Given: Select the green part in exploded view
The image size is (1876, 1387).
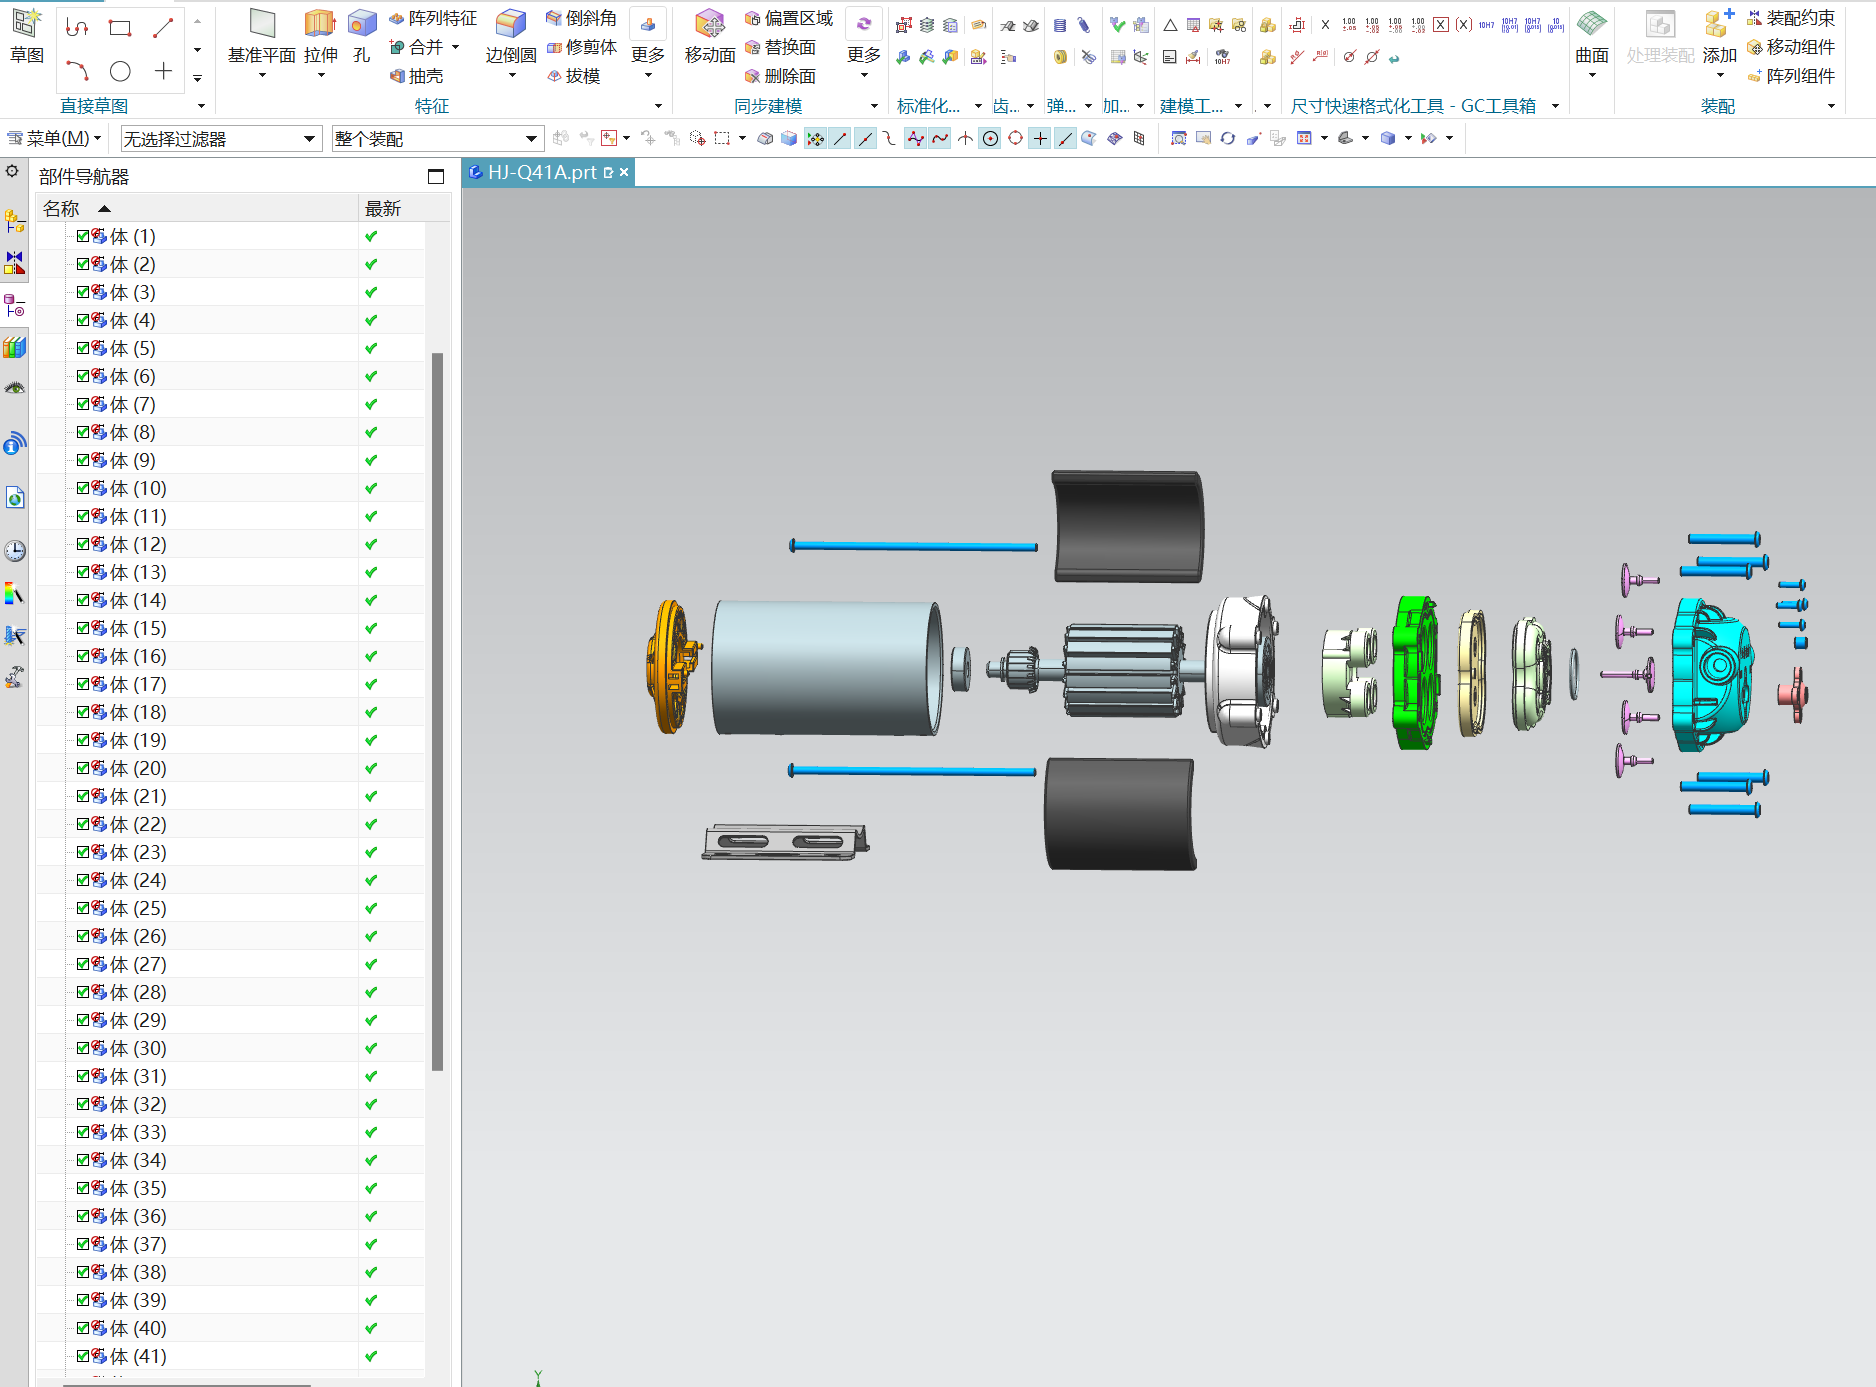Looking at the screenshot, I should click(1415, 672).
